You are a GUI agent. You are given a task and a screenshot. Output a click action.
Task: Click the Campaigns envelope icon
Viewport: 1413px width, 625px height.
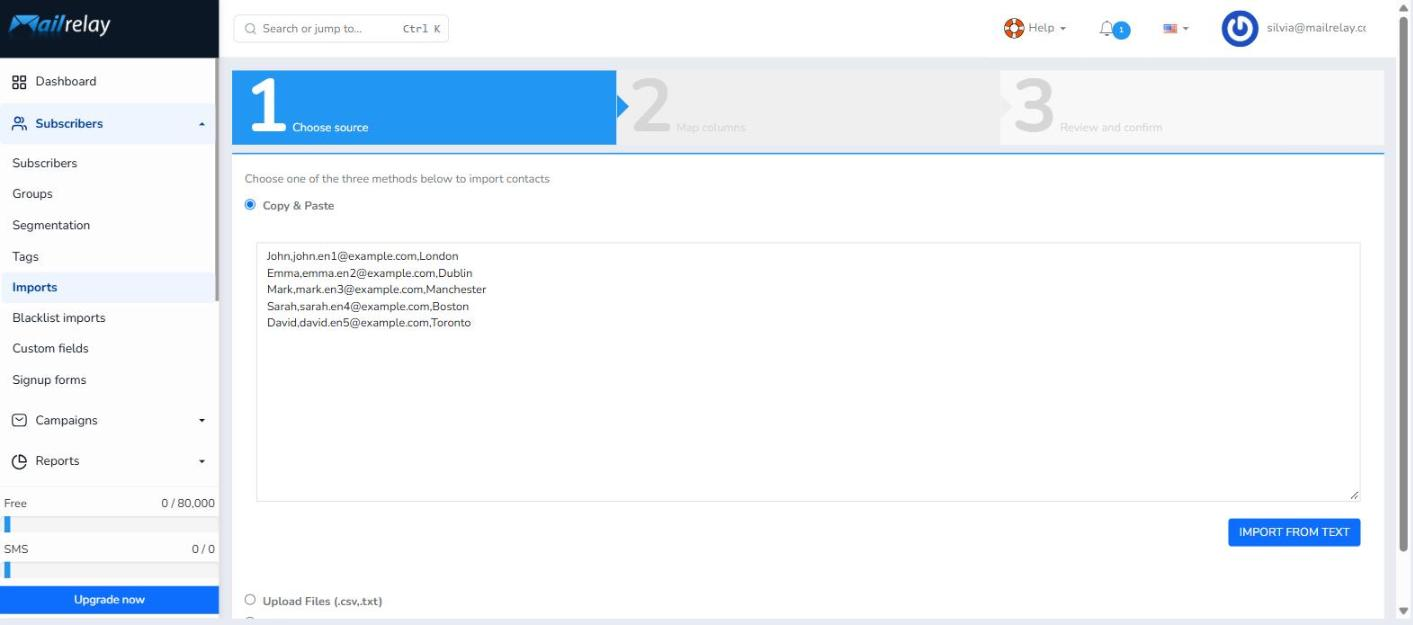coord(19,421)
